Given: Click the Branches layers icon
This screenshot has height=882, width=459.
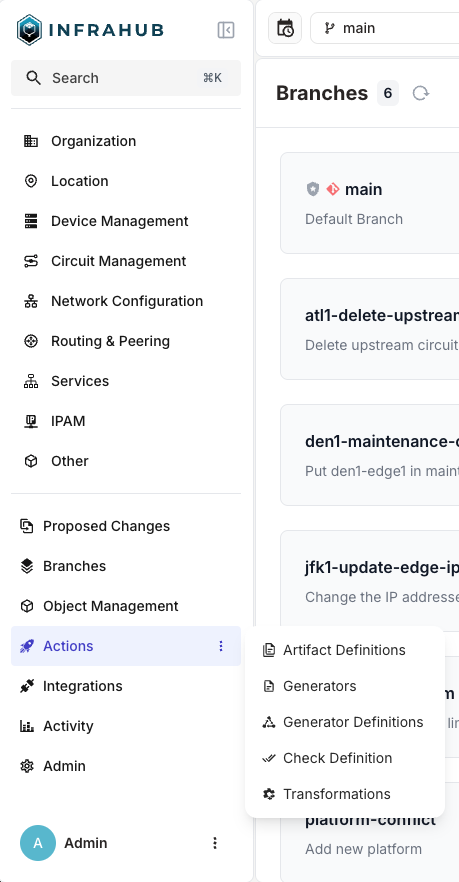Looking at the screenshot, I should coord(26,566).
